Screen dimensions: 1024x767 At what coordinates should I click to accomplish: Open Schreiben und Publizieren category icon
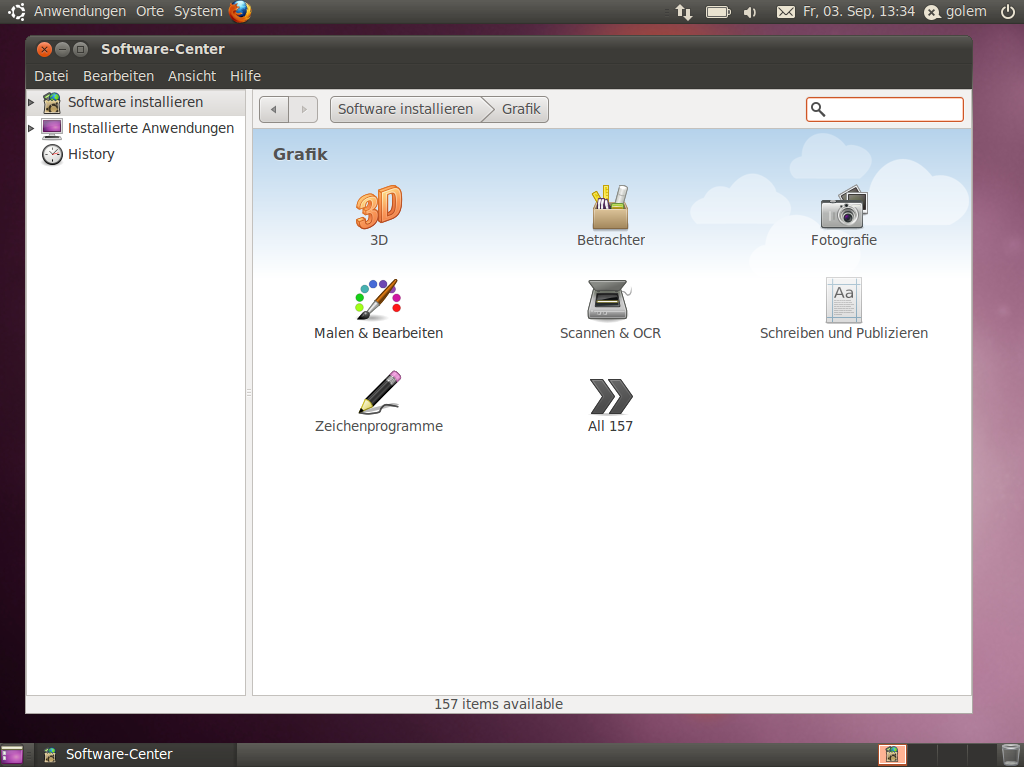pyautogui.click(x=843, y=300)
